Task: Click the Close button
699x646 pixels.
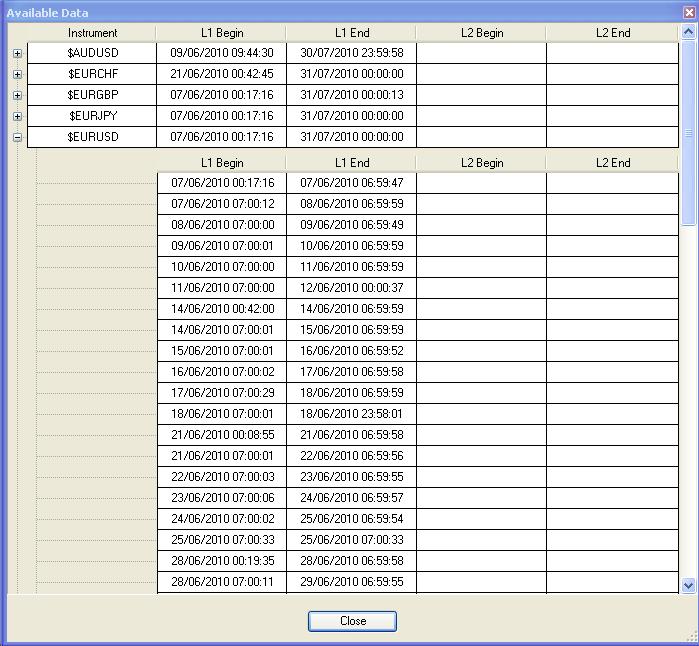Action: point(352,621)
